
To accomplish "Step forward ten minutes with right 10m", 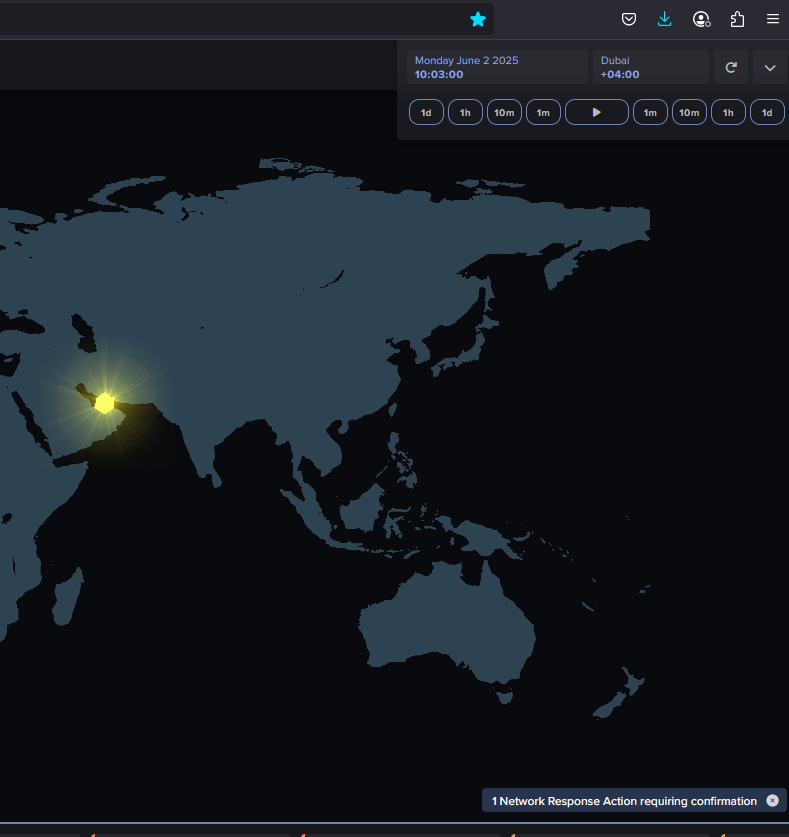I will [689, 112].
